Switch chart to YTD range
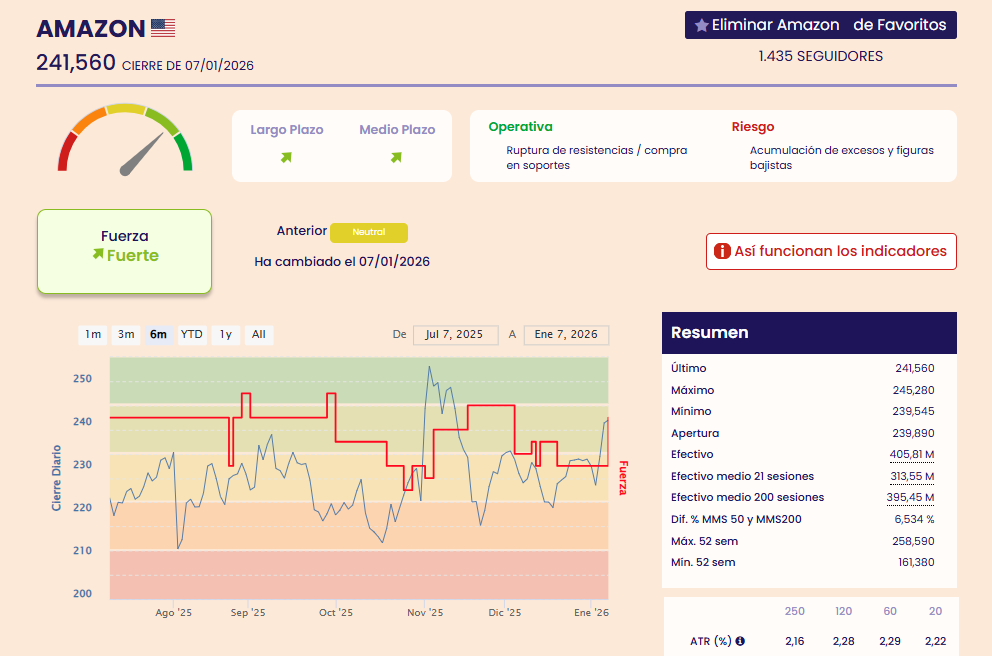 [191, 335]
